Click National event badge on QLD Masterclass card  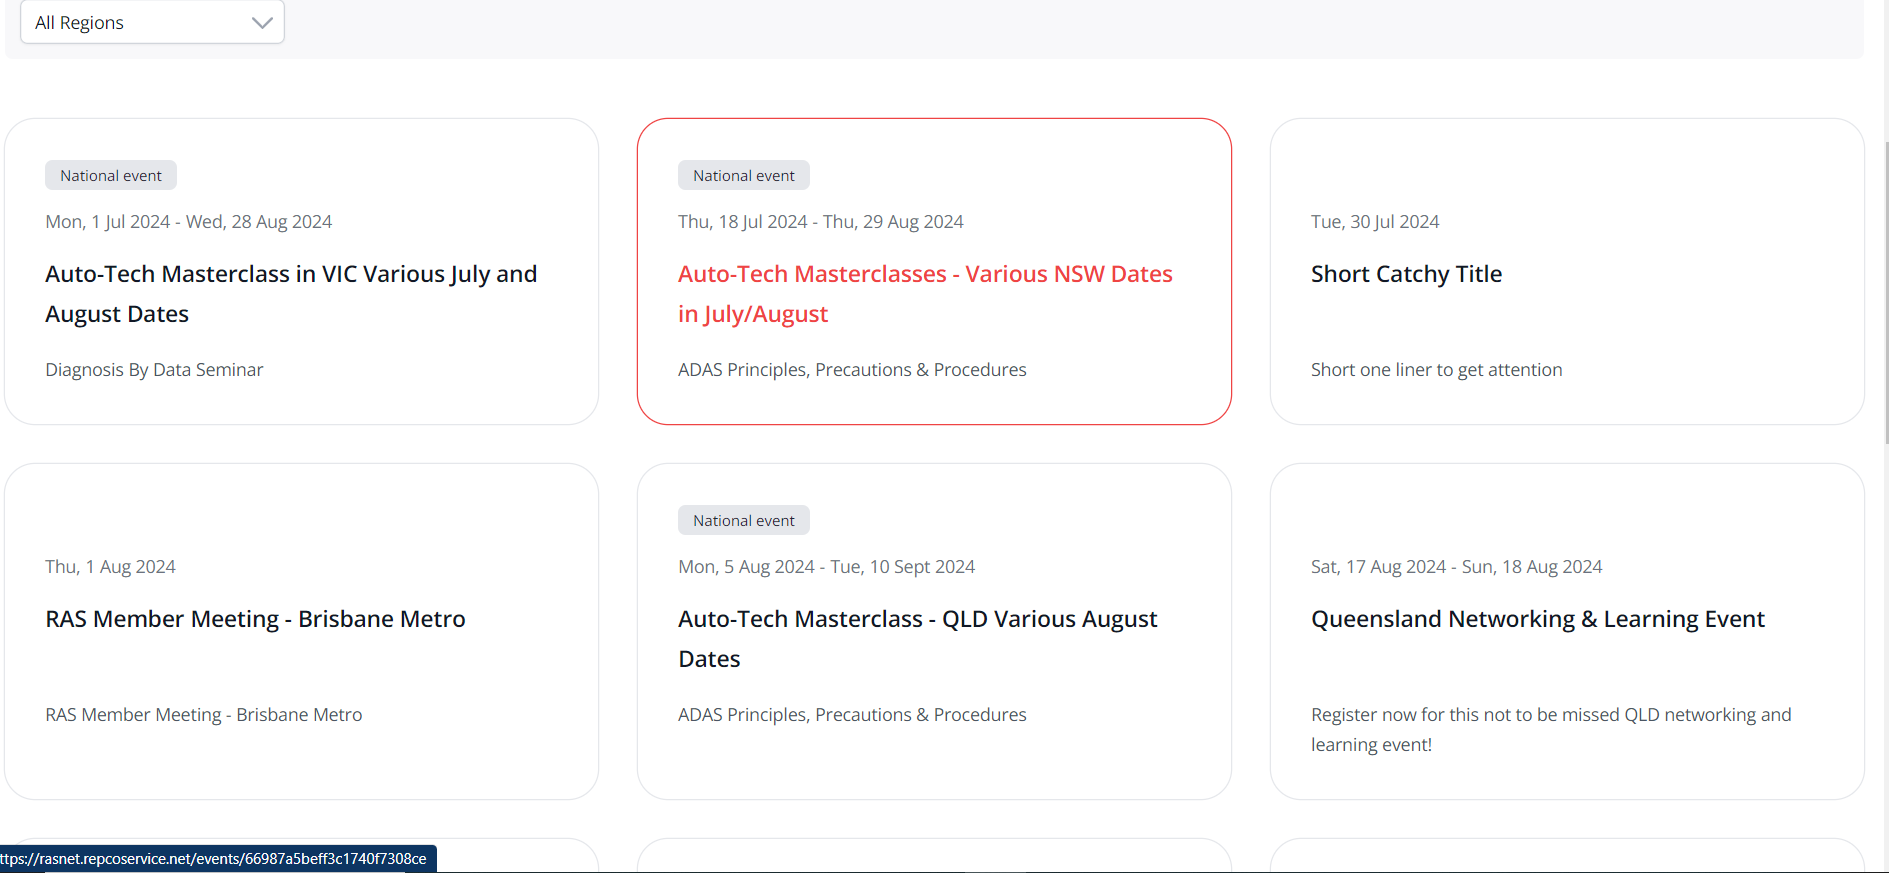coord(744,521)
